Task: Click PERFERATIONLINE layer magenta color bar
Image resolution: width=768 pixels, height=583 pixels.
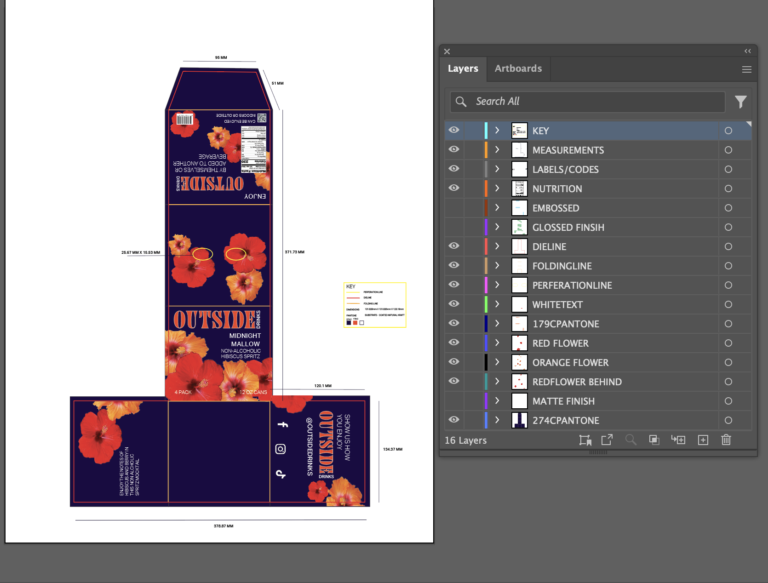Action: [486, 285]
